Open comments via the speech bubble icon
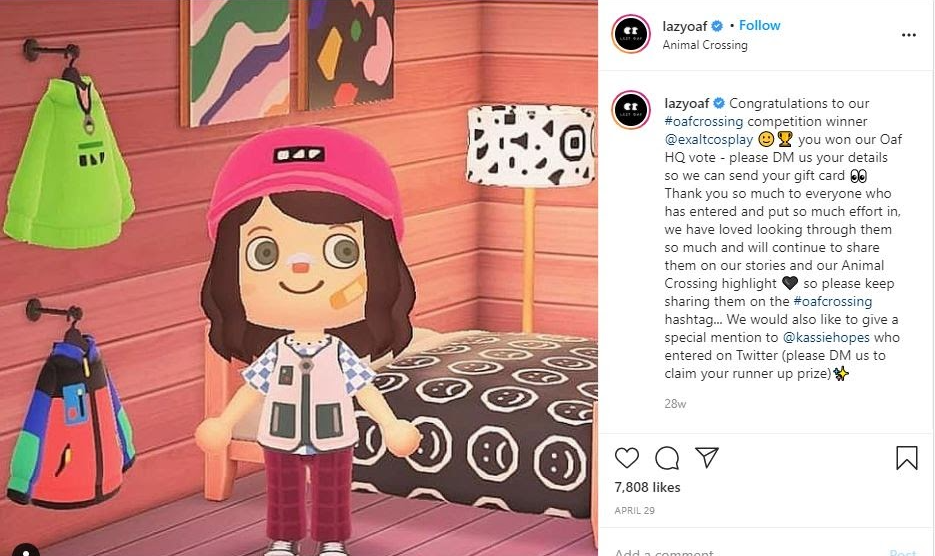Viewport: 935px width, 556px height. [667, 458]
